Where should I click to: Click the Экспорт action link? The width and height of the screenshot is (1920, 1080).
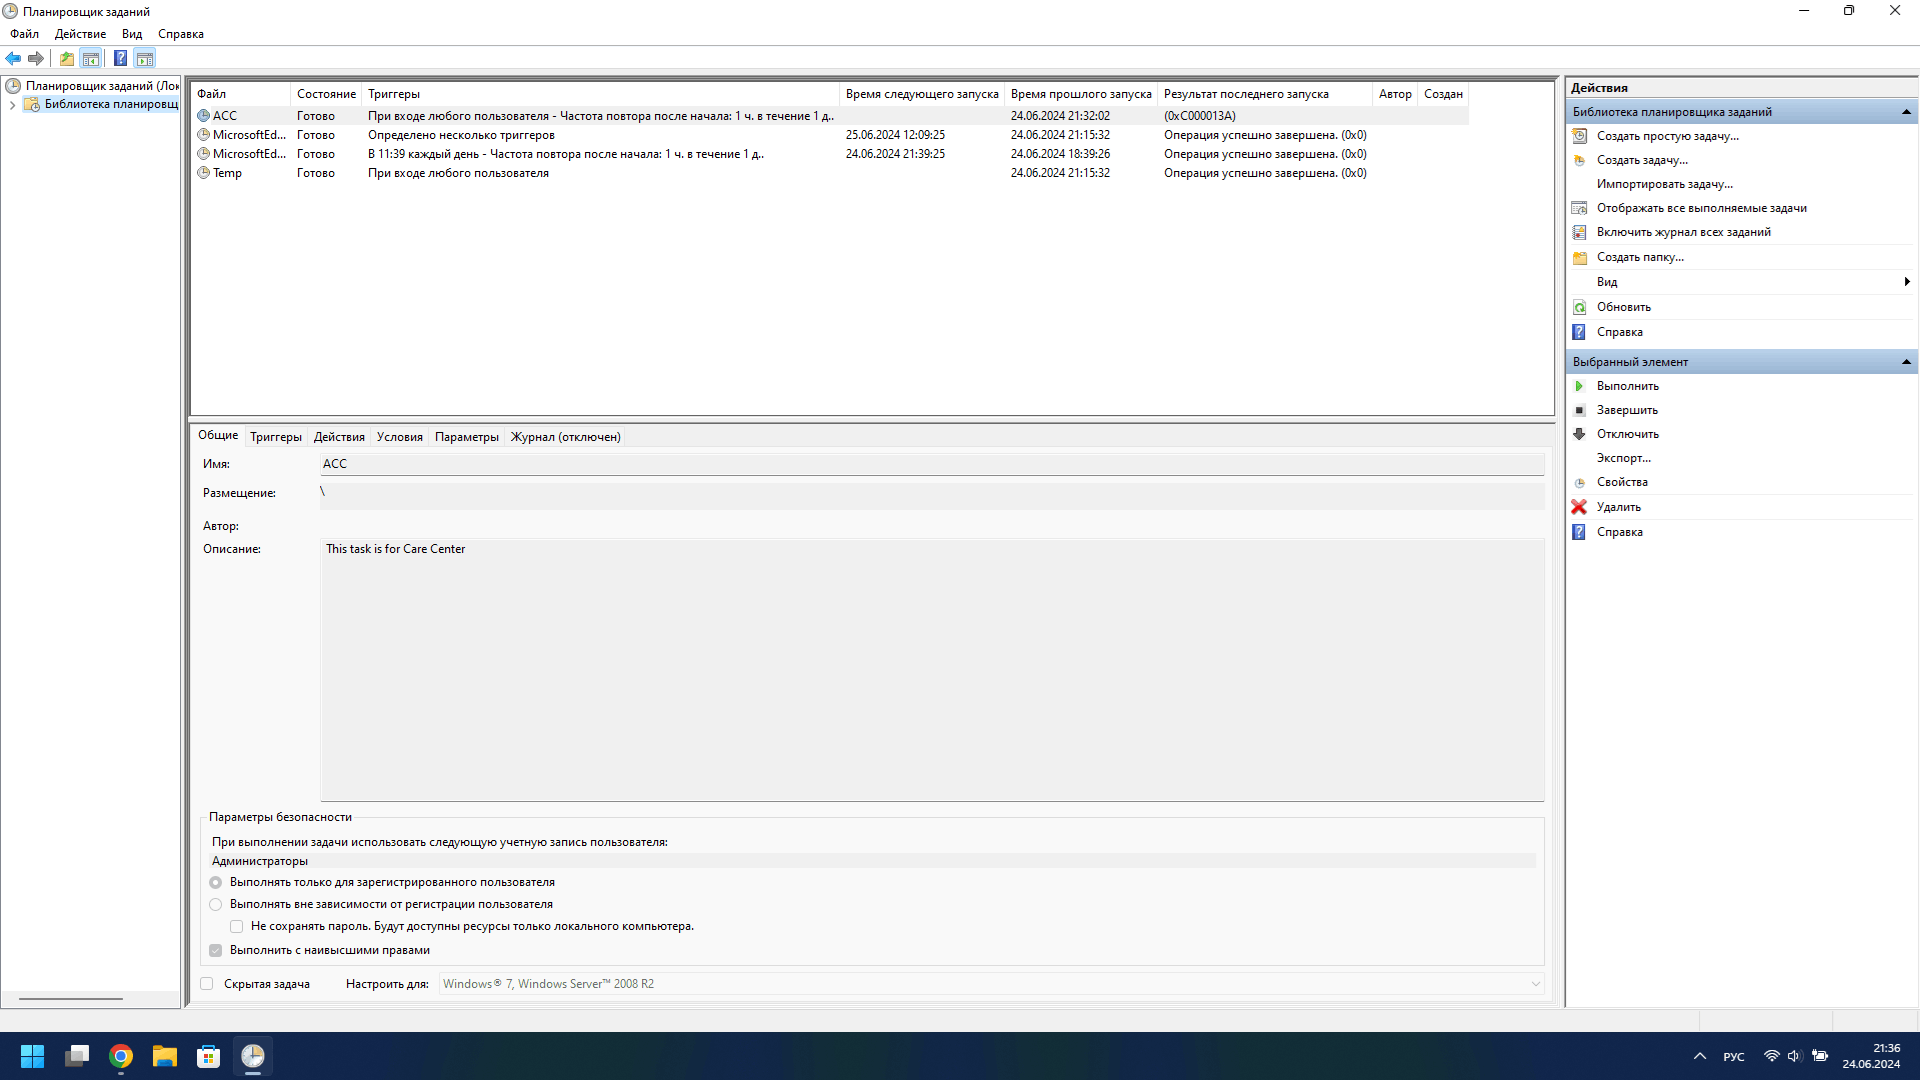tap(1623, 458)
